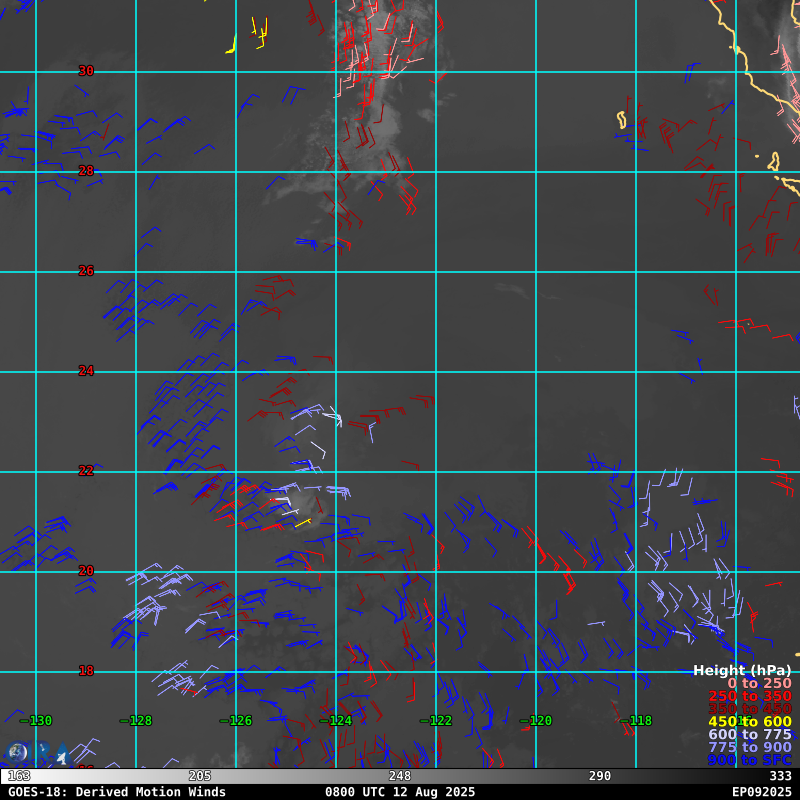Click the longitude -130 label
Image resolution: width=800 pixels, height=800 pixels.
tap(36, 721)
